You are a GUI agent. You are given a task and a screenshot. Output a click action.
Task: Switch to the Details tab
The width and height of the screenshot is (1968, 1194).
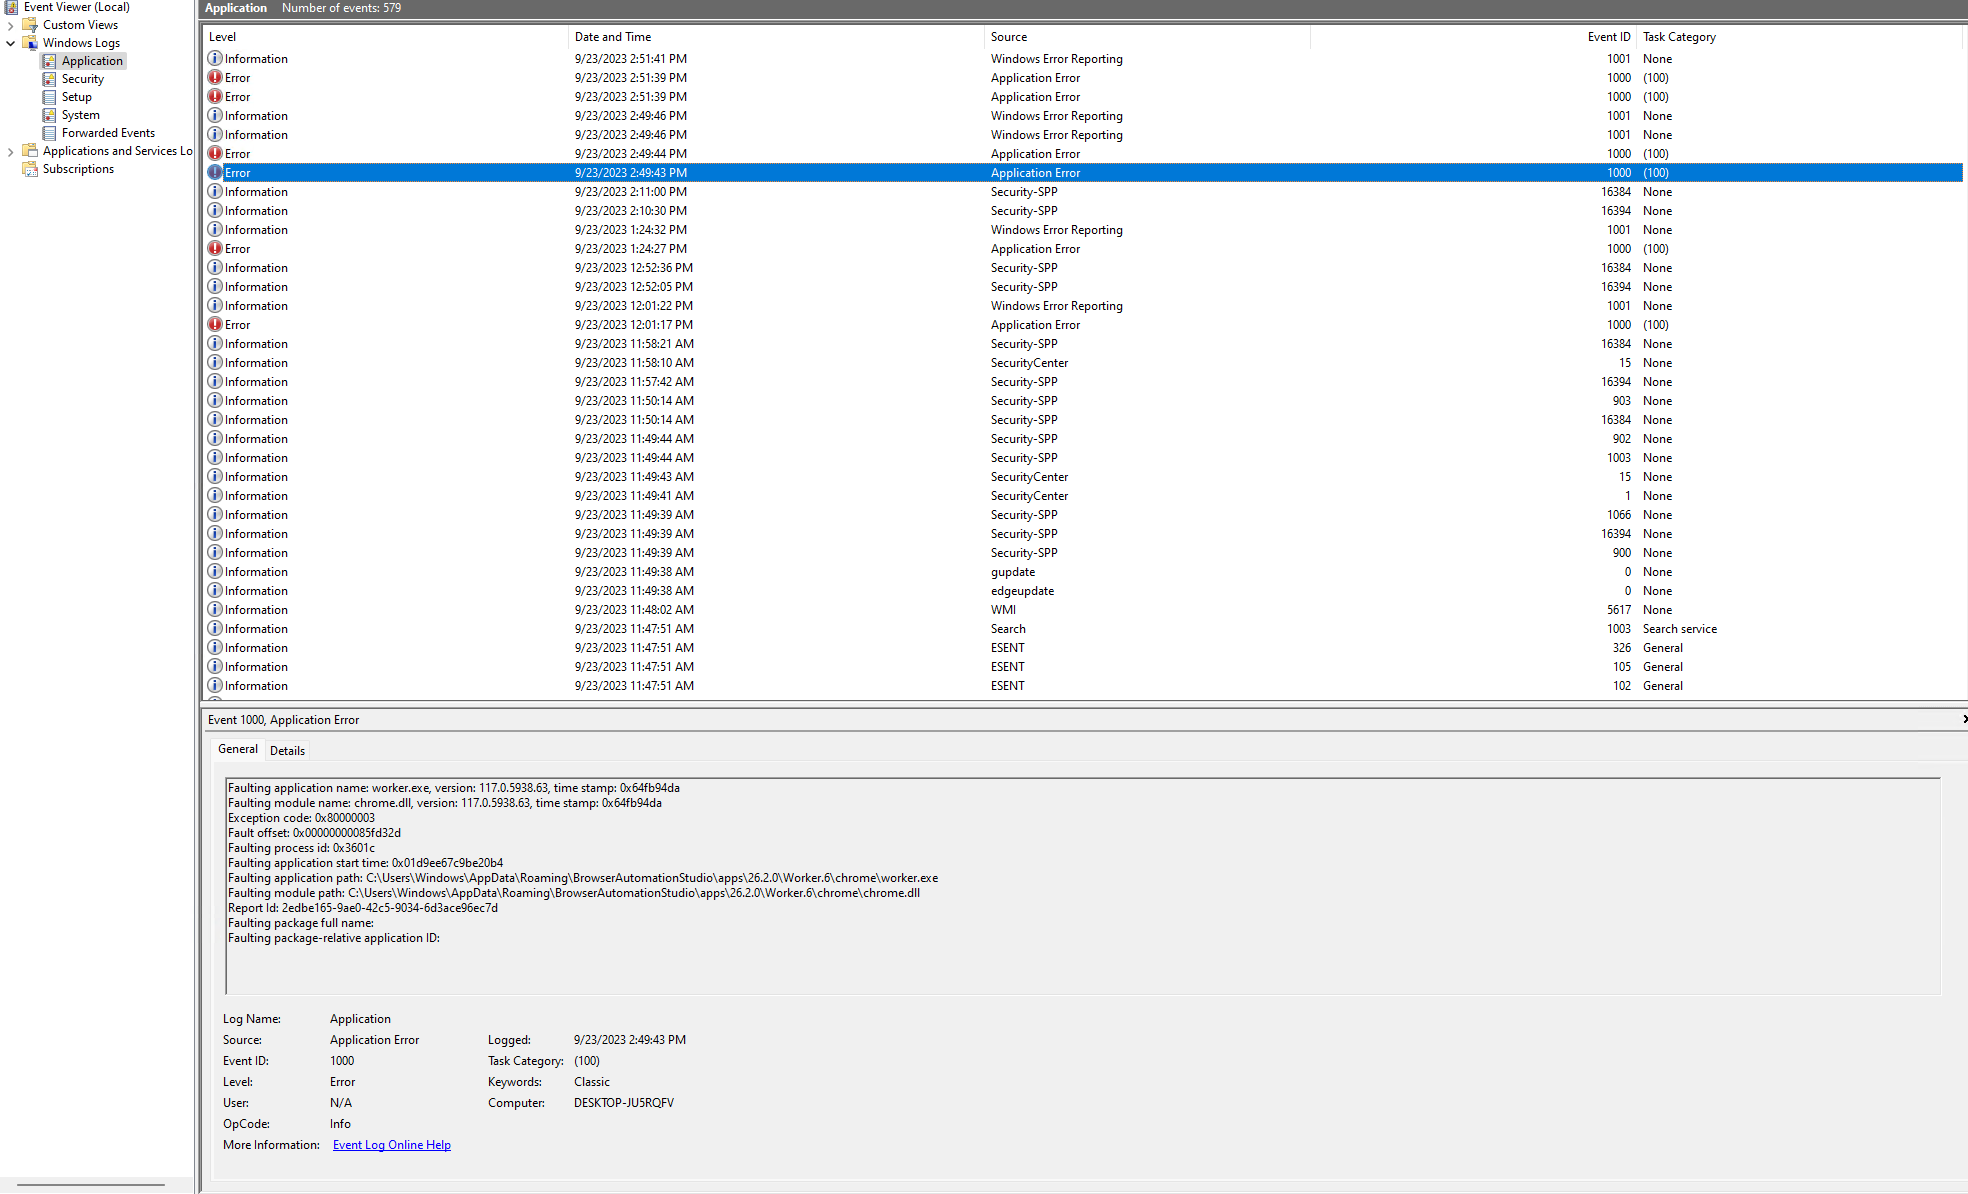[287, 750]
